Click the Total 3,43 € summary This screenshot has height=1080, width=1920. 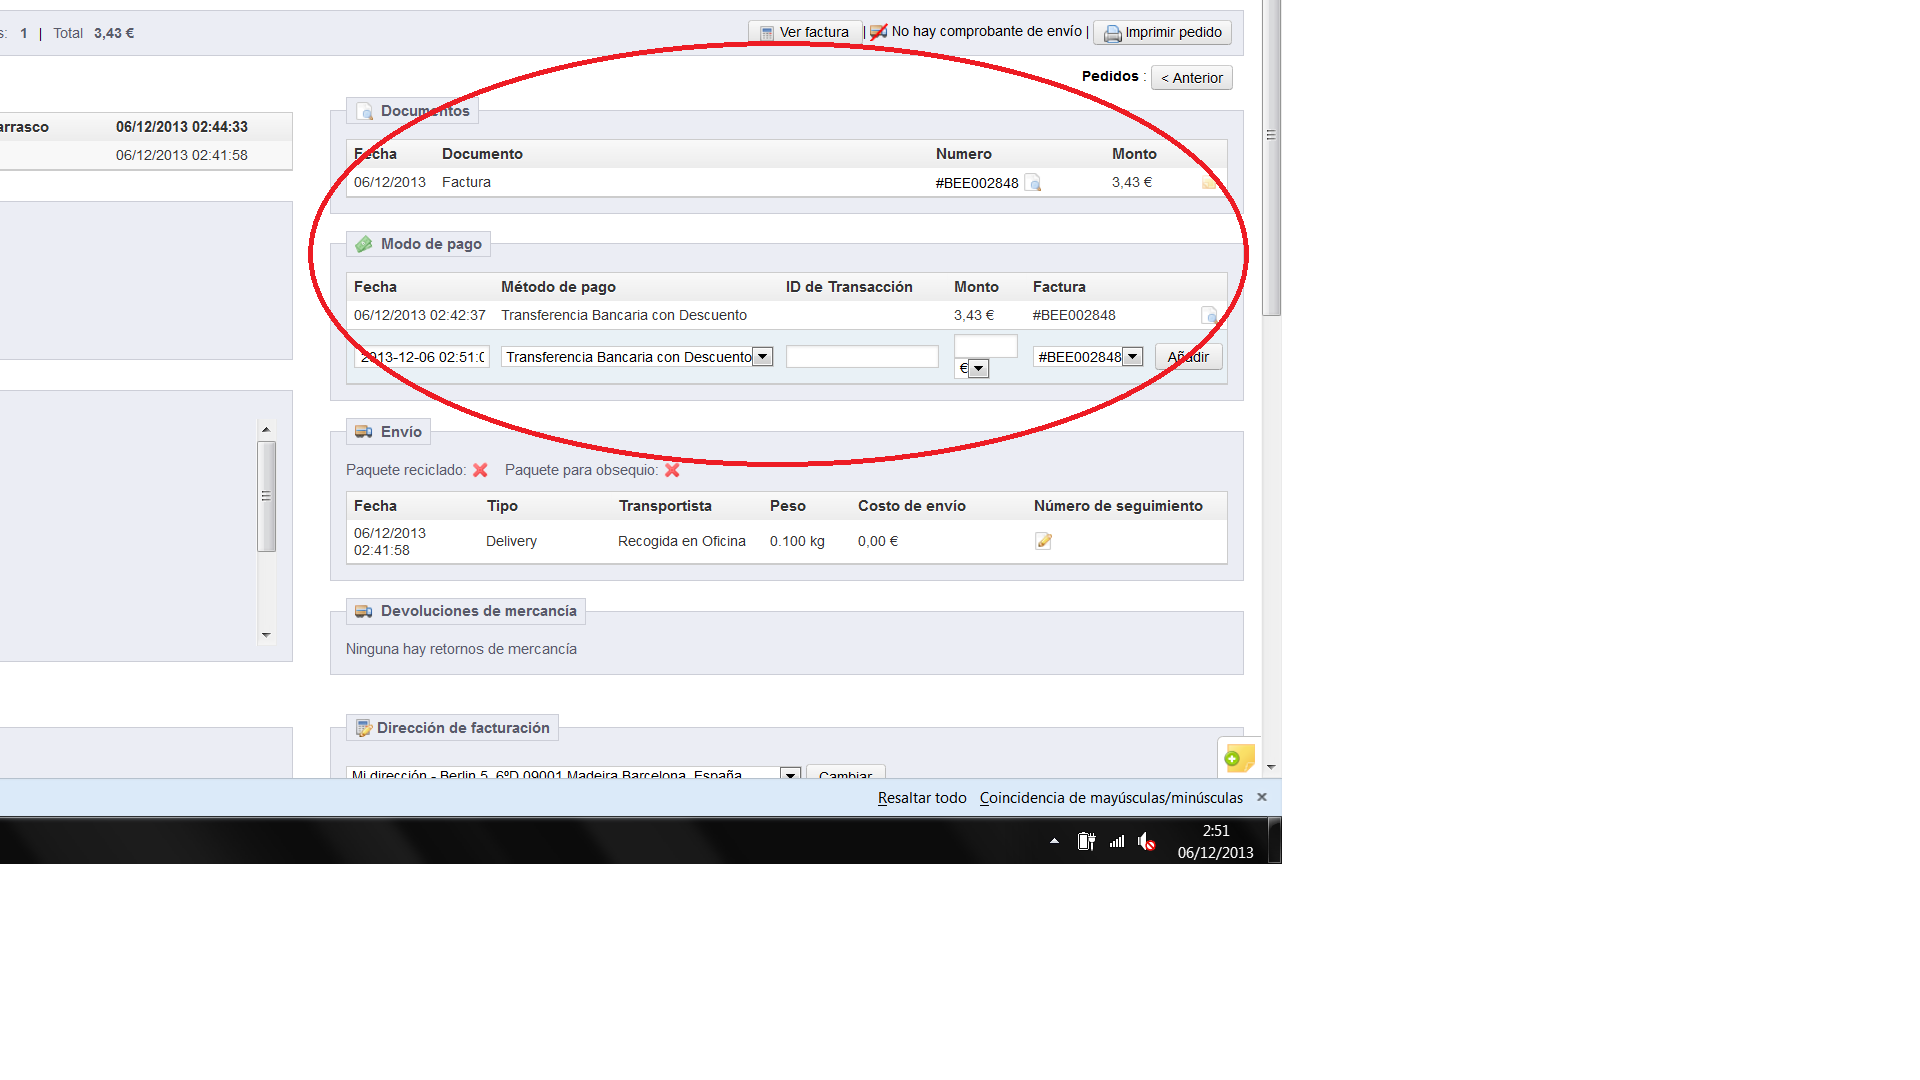click(93, 33)
